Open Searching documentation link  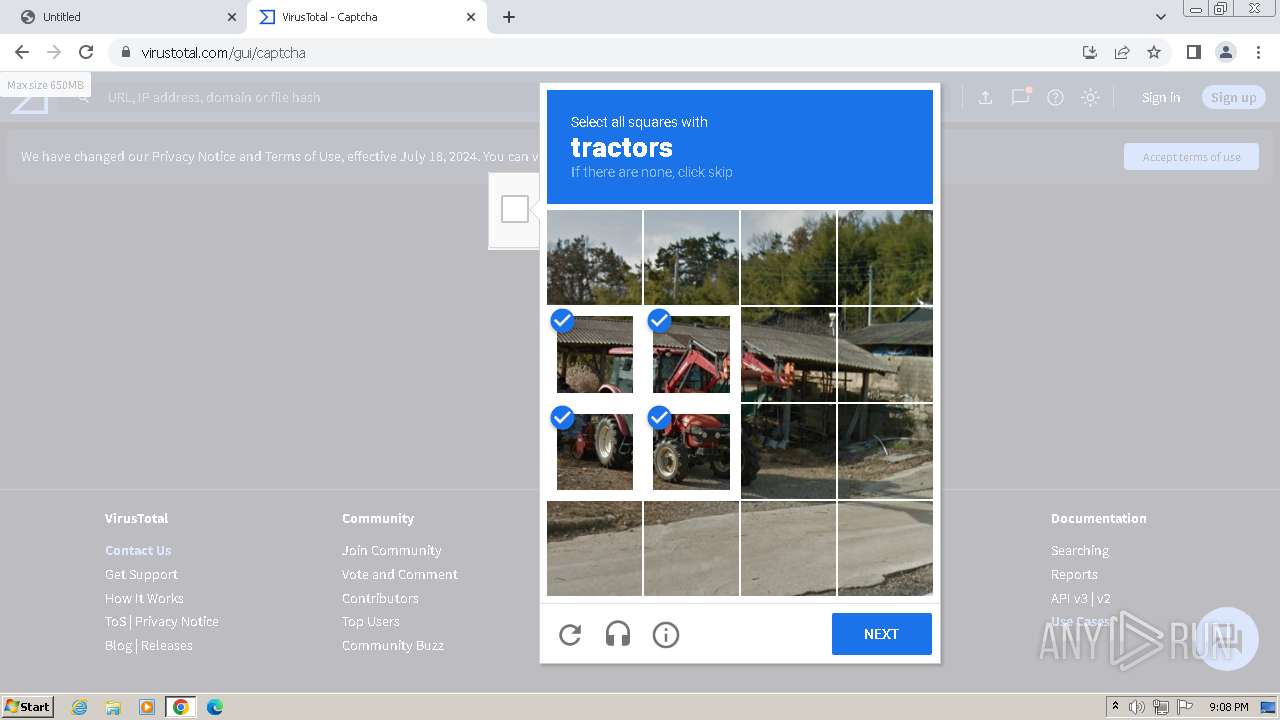tap(1080, 550)
